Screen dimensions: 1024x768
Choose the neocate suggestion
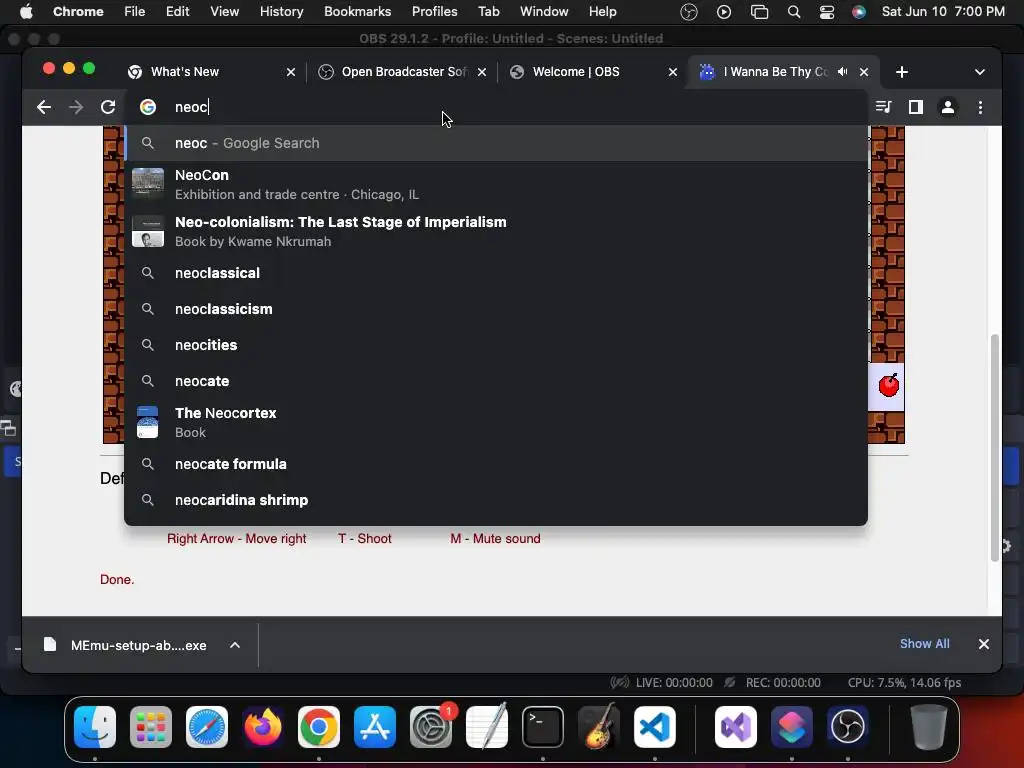pos(496,381)
